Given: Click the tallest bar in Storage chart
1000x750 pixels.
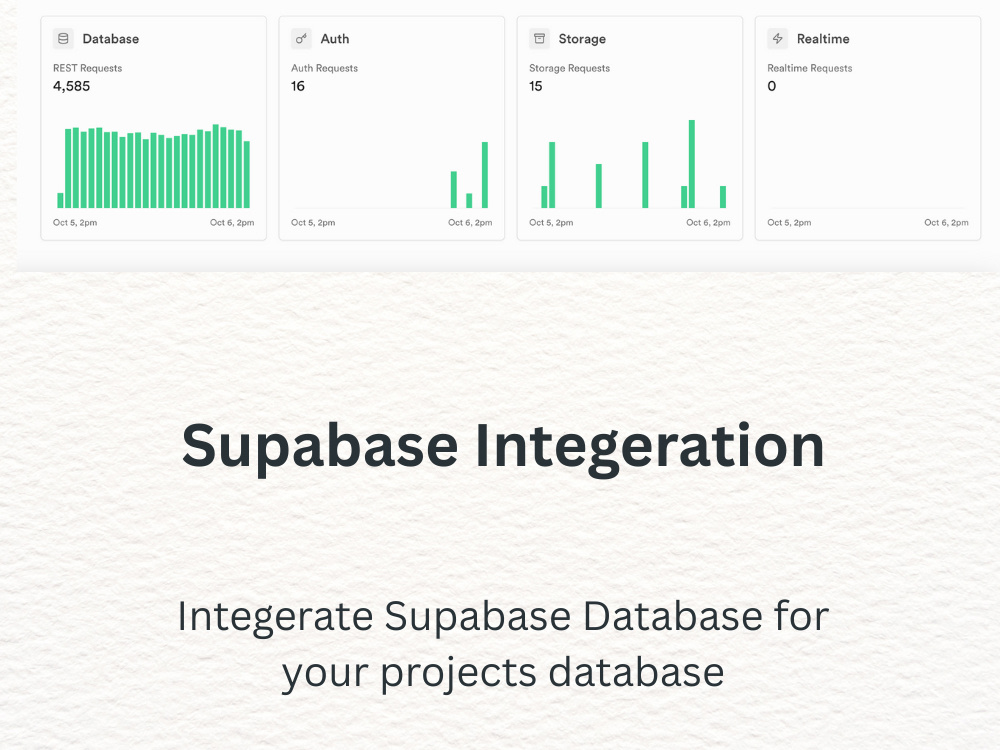Looking at the screenshot, I should pos(691,164).
